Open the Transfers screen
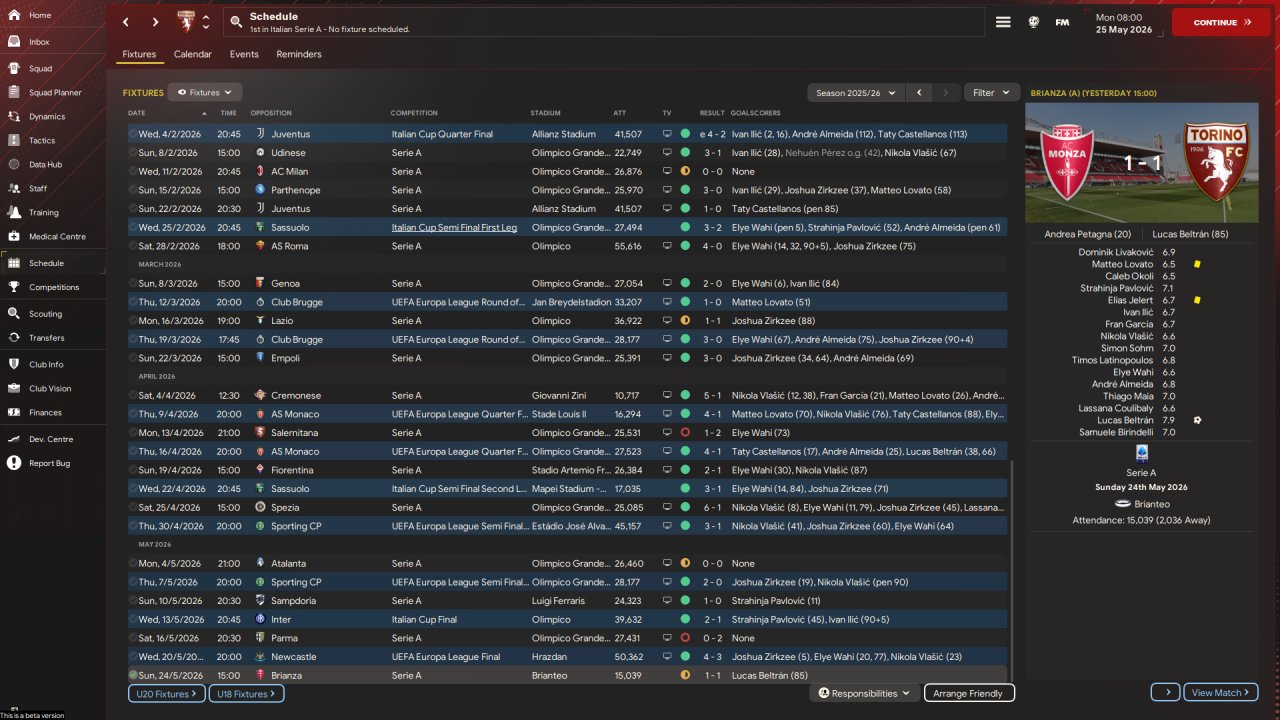This screenshot has width=1280, height=720. (x=46, y=338)
